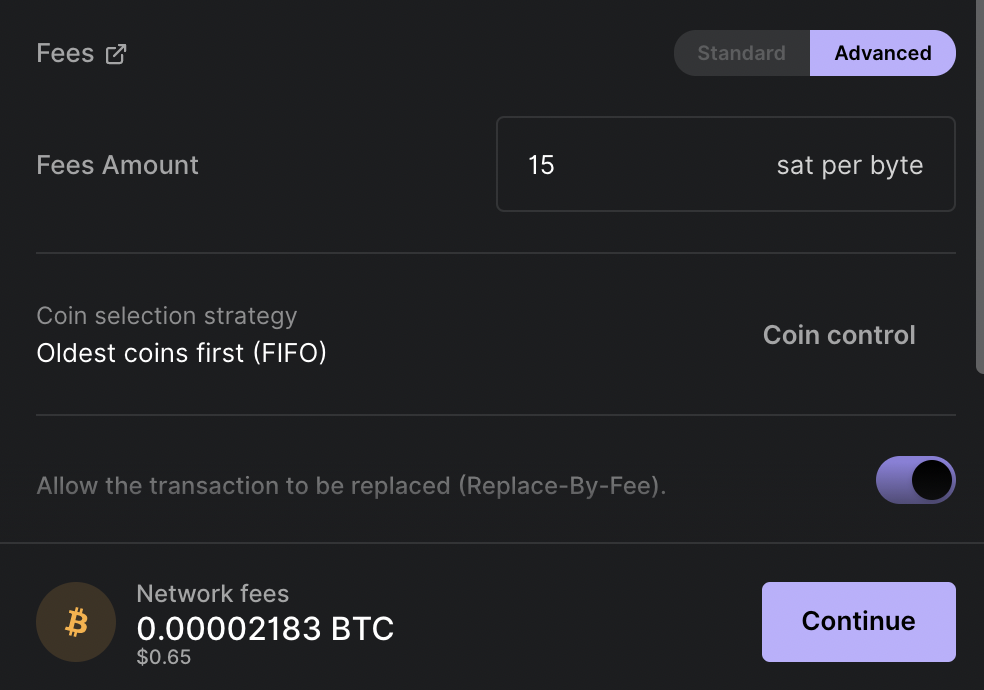This screenshot has height=690, width=984.
Task: Toggle the Replace-By-Fee switch off
Action: pos(916,480)
